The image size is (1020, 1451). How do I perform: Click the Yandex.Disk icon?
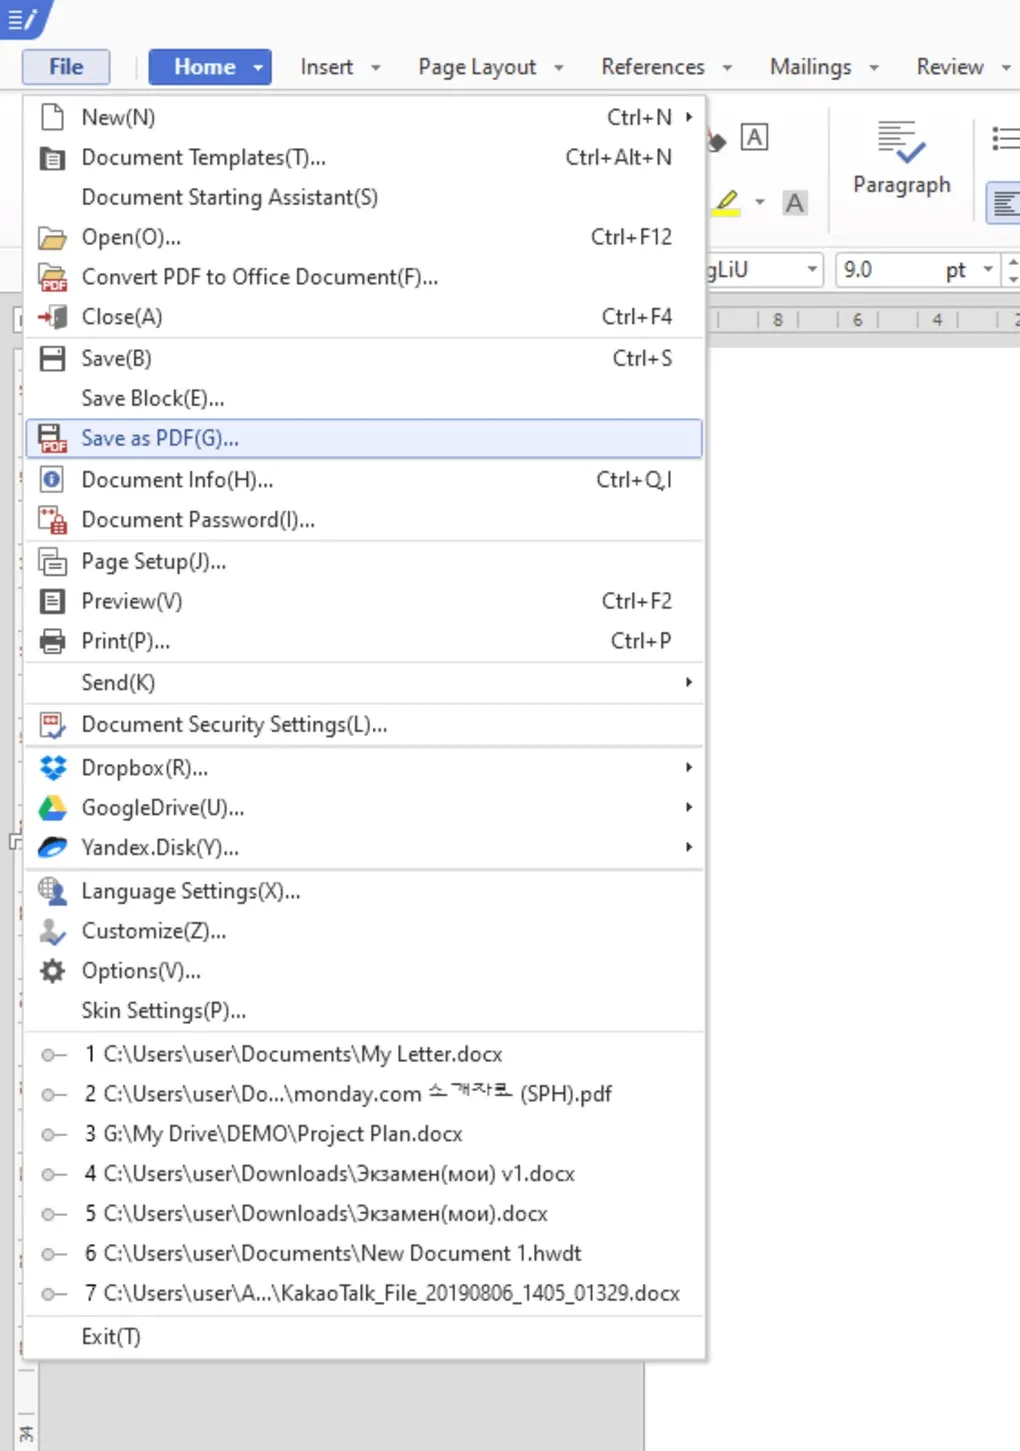[x=52, y=848]
